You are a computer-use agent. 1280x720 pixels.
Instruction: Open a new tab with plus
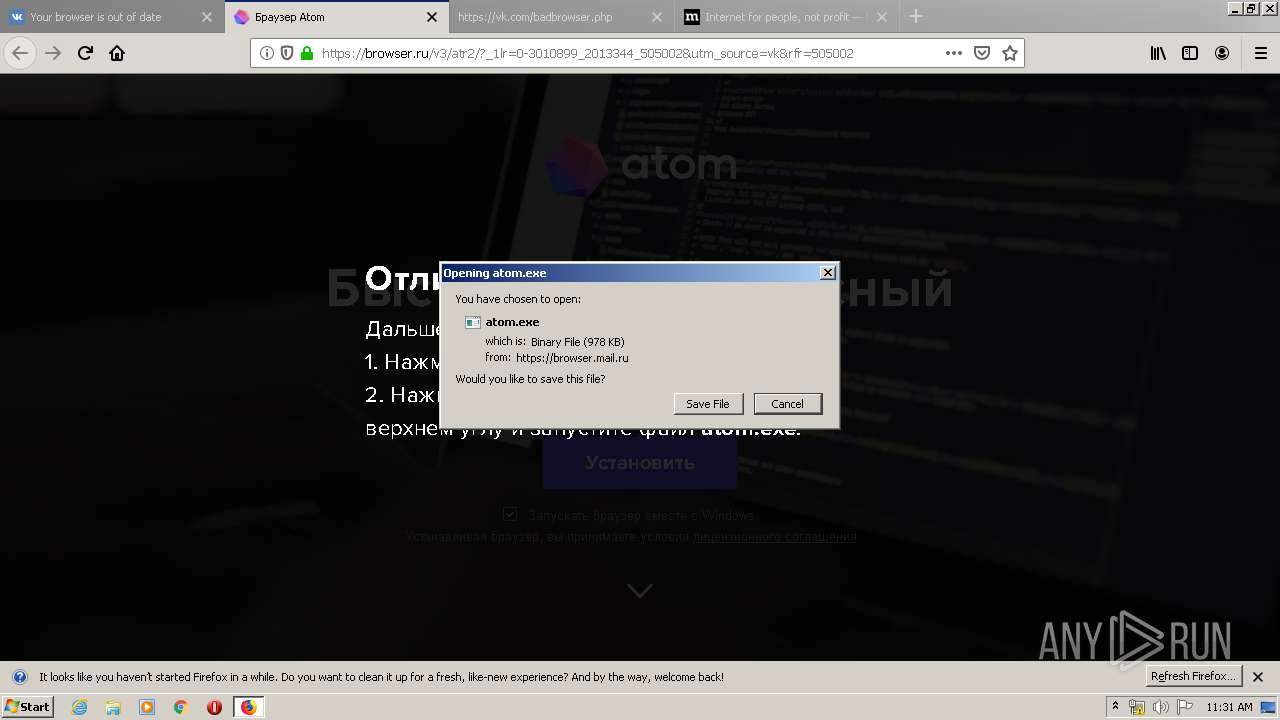pyautogui.click(x=916, y=16)
